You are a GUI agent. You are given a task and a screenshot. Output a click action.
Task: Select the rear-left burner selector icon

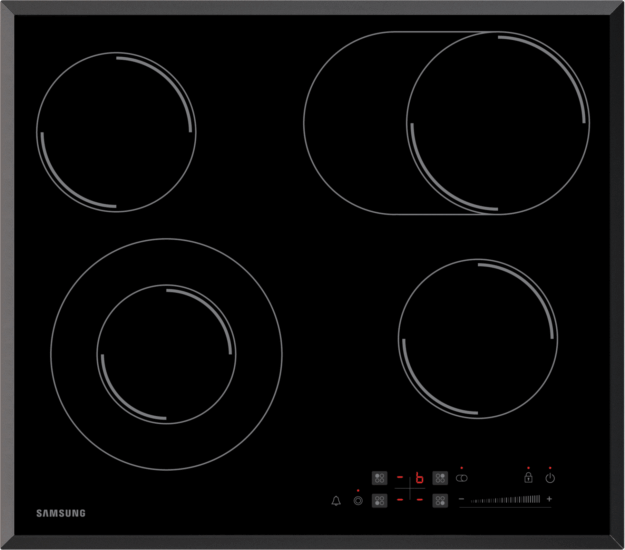(380, 478)
